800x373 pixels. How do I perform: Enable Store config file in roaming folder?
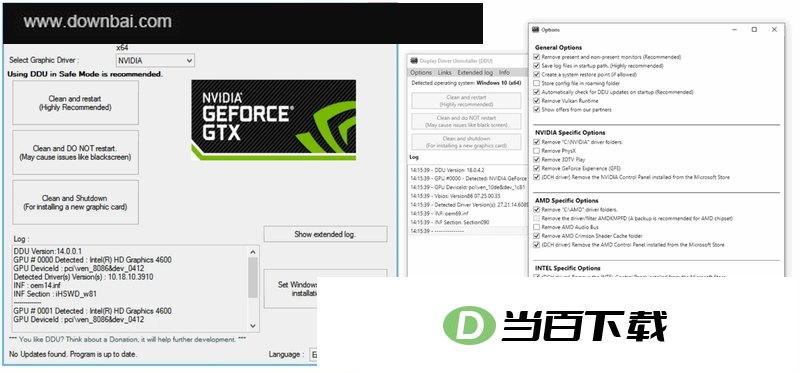pos(536,83)
